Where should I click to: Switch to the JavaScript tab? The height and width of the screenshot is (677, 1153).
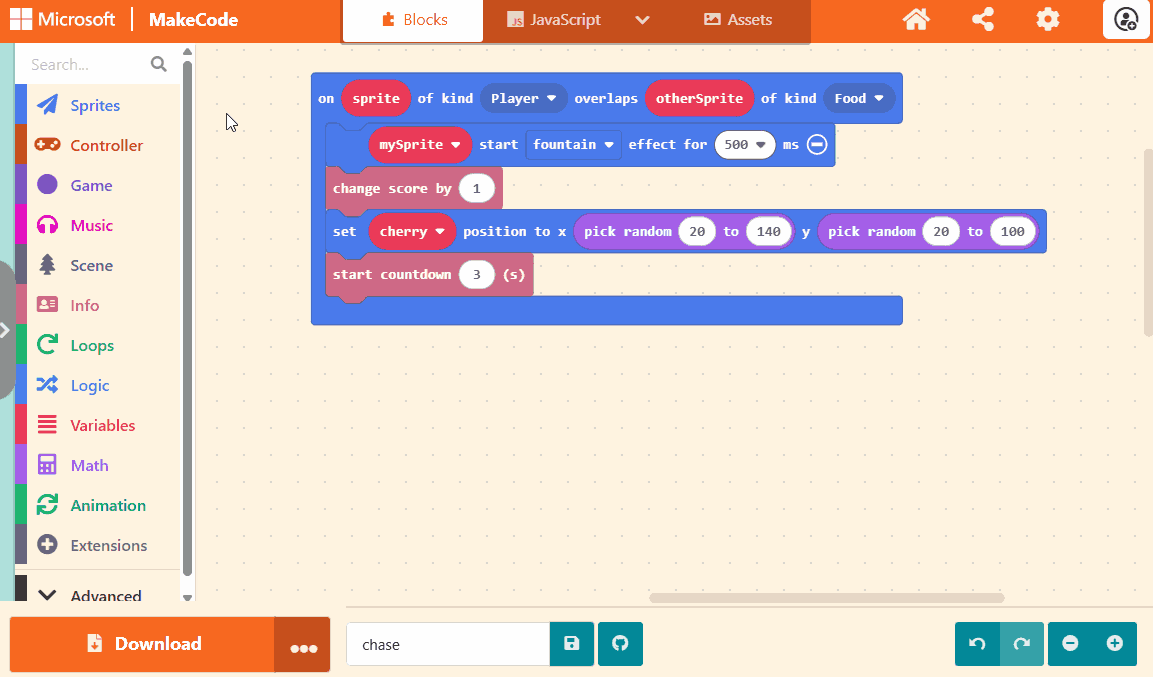point(554,20)
